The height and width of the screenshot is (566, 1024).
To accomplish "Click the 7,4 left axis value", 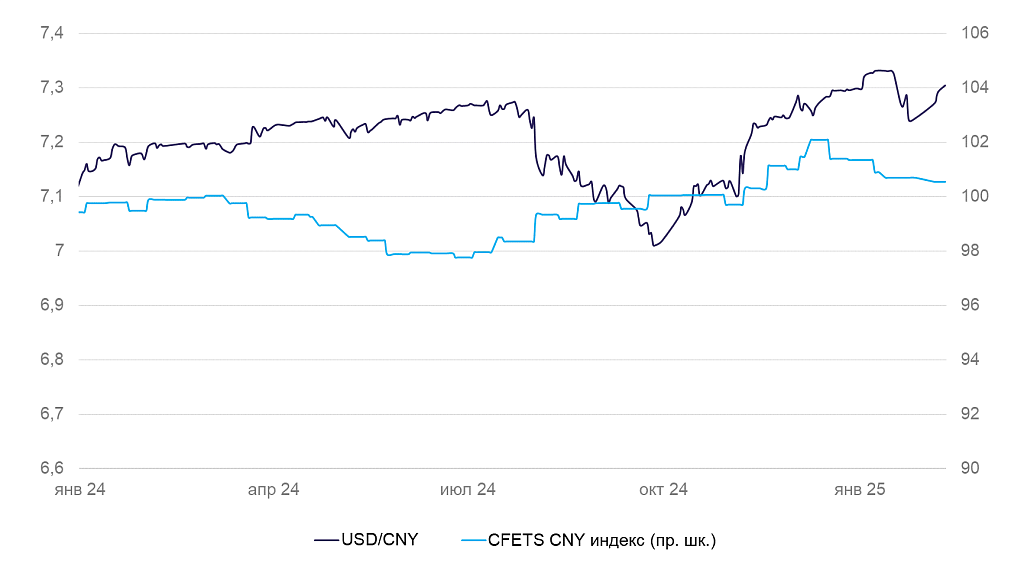I will (x=52, y=33).
